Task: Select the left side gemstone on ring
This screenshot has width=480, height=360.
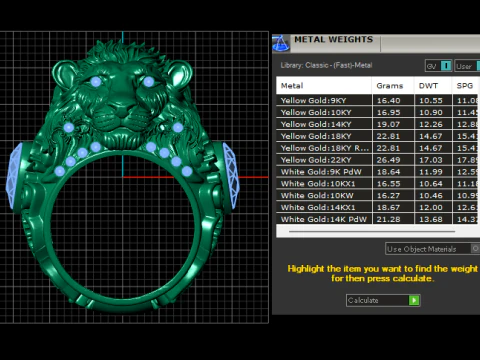Action: [x=14, y=176]
